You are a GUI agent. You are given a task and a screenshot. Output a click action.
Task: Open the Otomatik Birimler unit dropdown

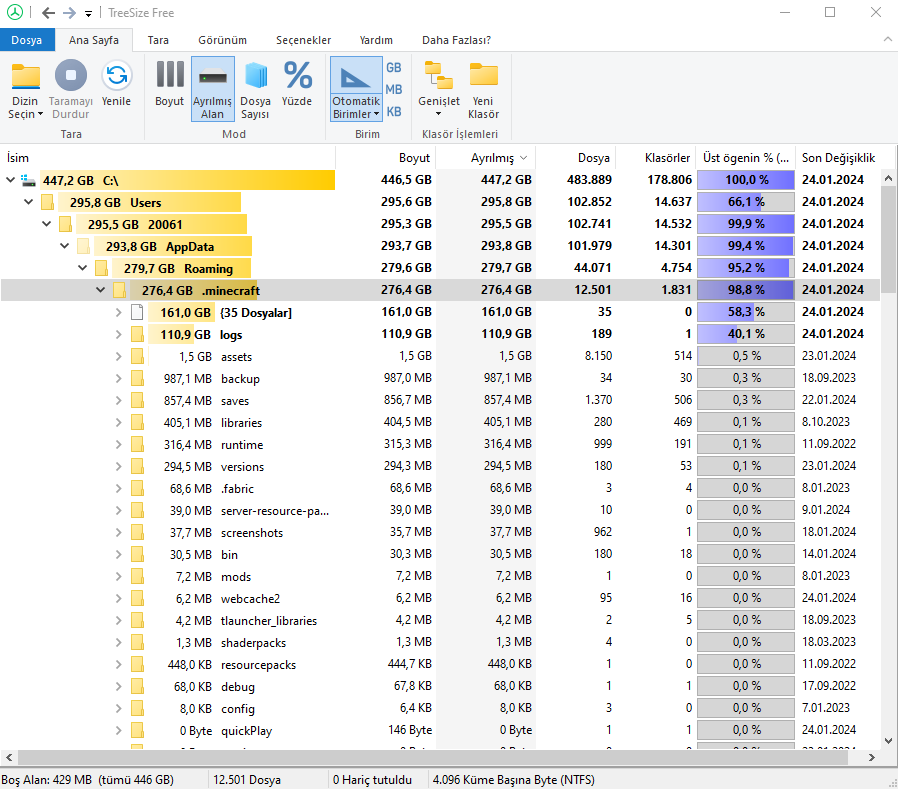tap(356, 108)
